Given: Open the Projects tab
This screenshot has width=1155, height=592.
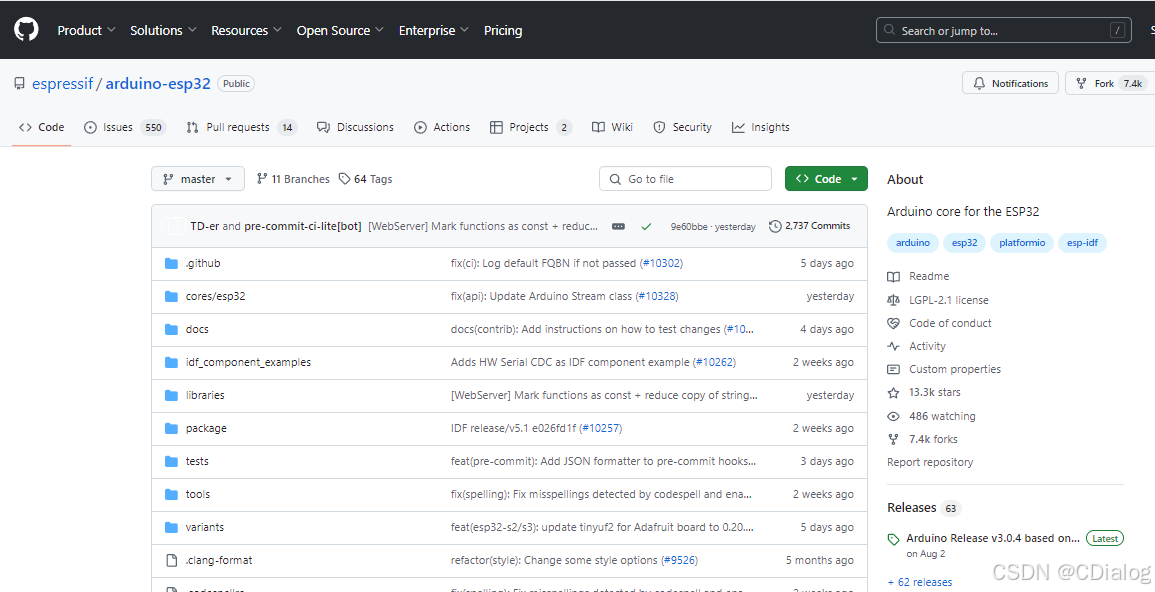Looking at the screenshot, I should pyautogui.click(x=530, y=127).
